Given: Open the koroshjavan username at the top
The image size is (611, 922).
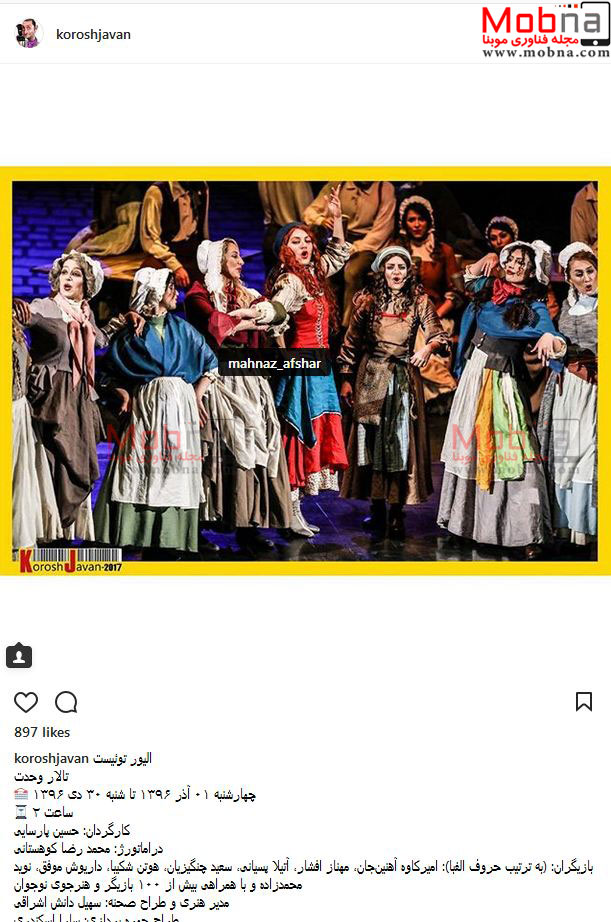Looking at the screenshot, I should pyautogui.click(x=94, y=35).
